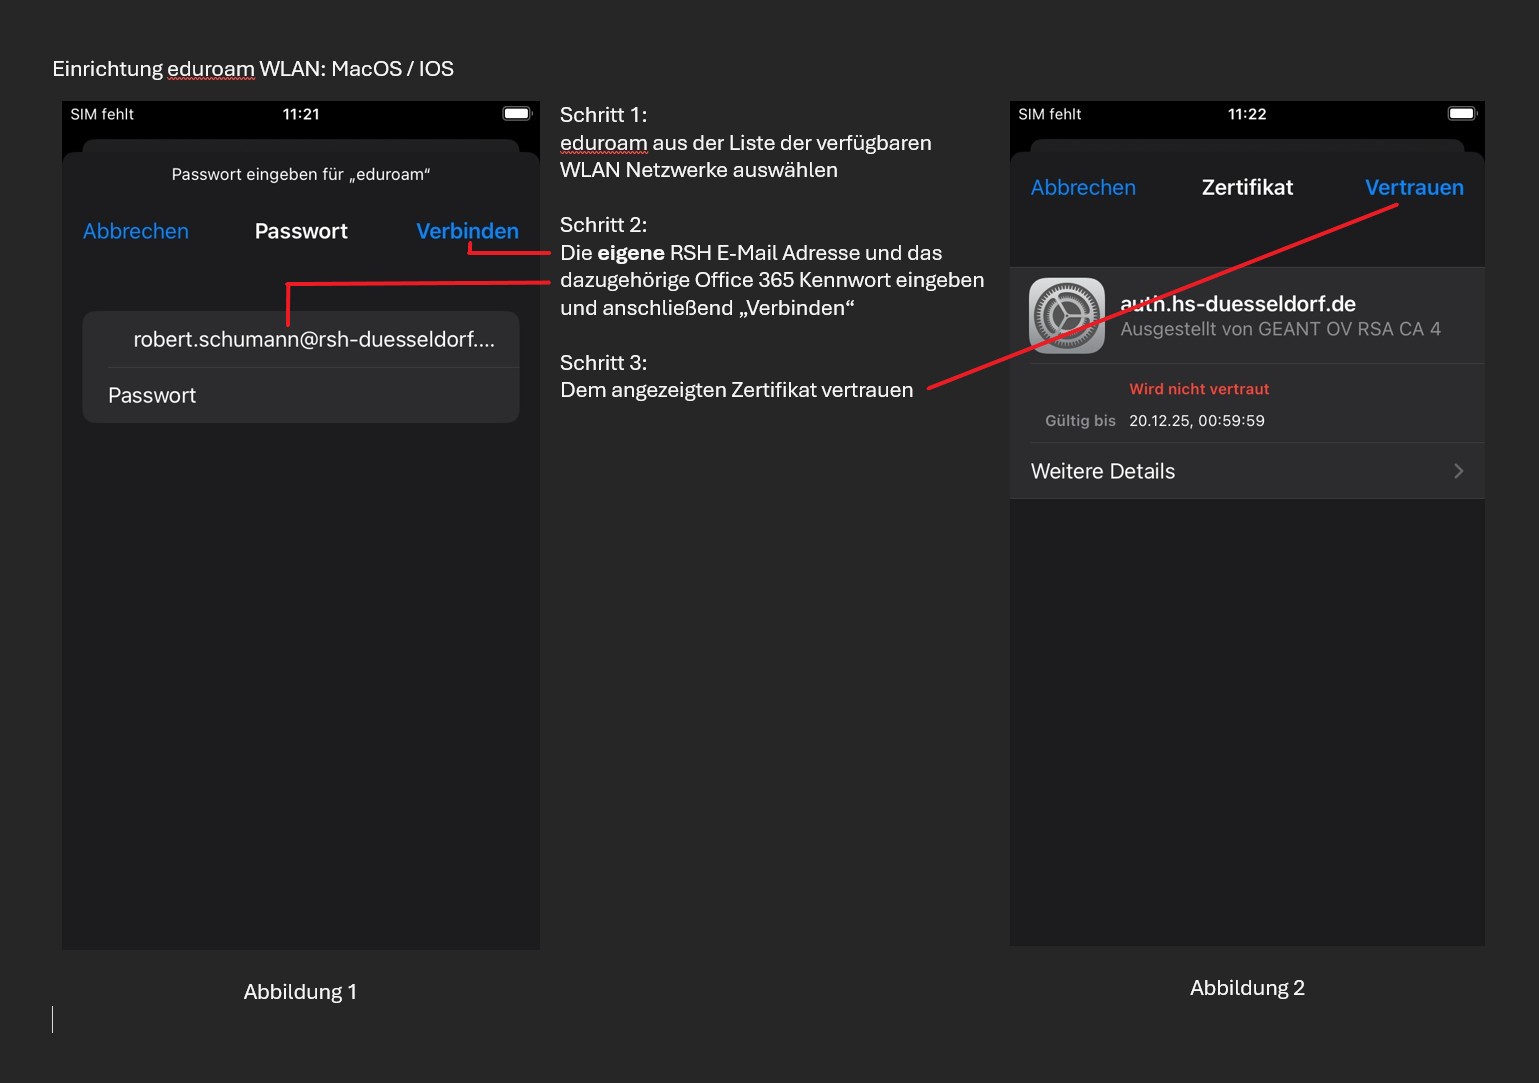The width and height of the screenshot is (1539, 1083).
Task: Click underlined word eduroam in page title
Action: [210, 69]
